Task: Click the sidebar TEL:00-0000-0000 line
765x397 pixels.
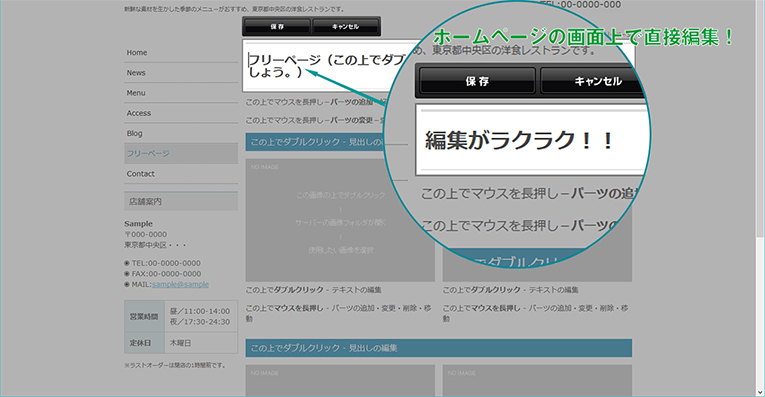Action: [x=162, y=263]
